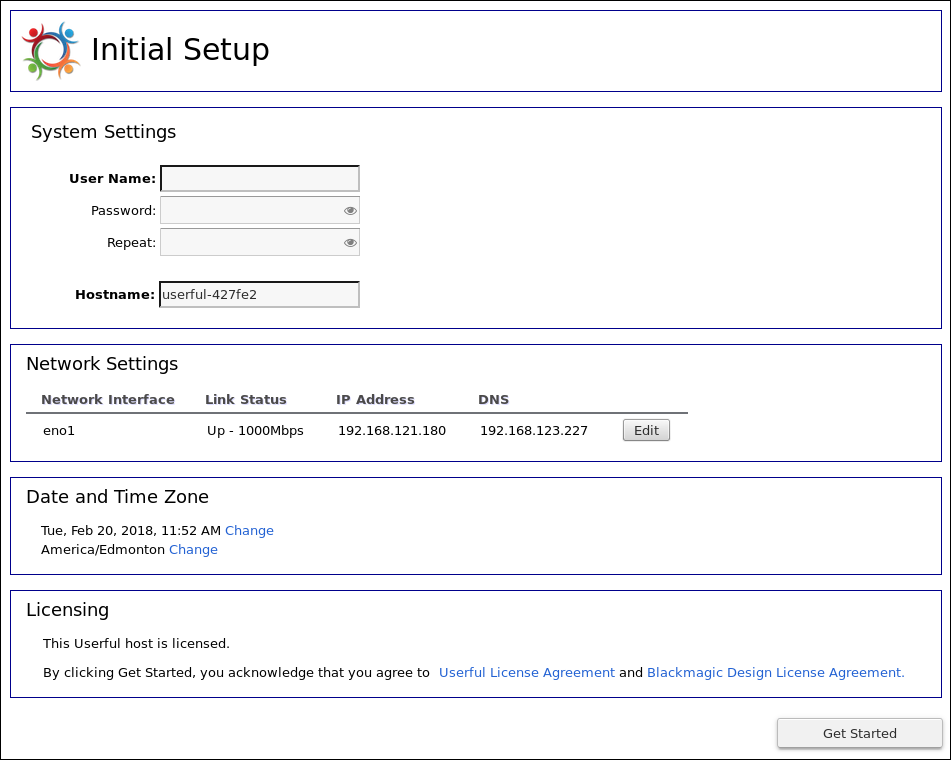
Task: Click the System Settings heading
Action: pos(104,132)
